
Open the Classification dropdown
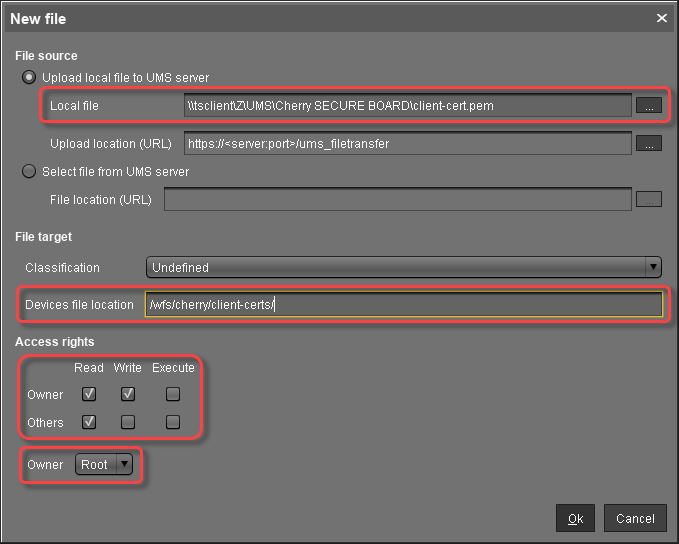(403, 267)
